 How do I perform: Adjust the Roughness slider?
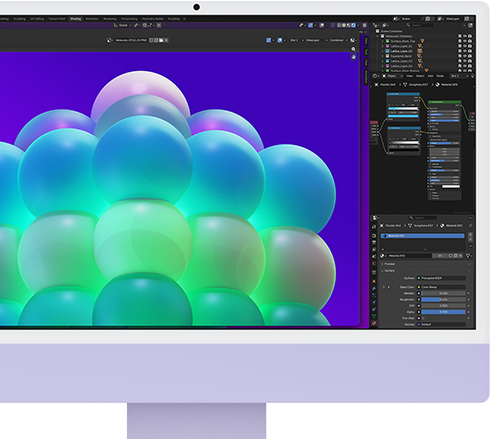(443, 300)
